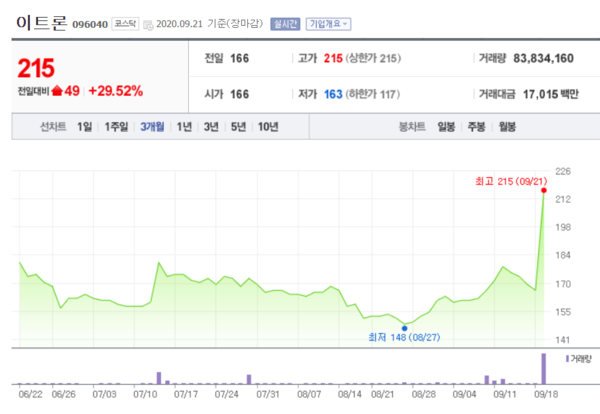Click the 141 price axis label

(x=563, y=340)
